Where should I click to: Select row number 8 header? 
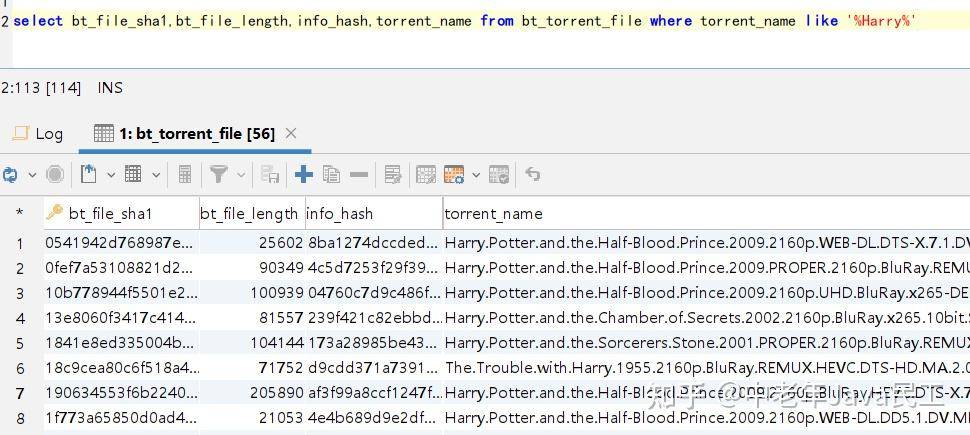pos(20,419)
